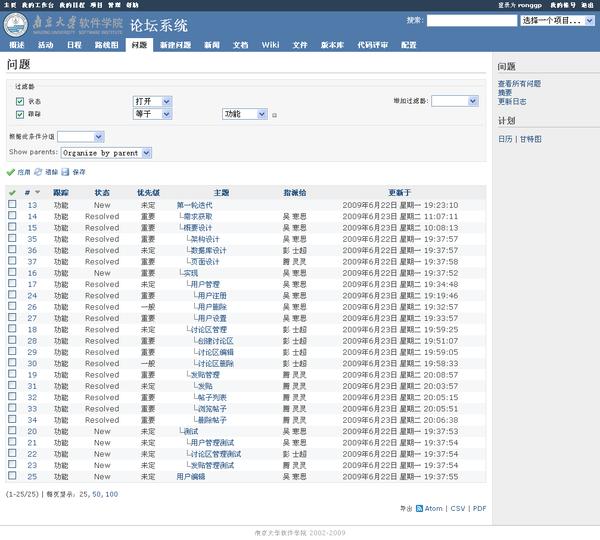Check the box for issue 13
The width and height of the screenshot is (600, 540).
(12, 204)
